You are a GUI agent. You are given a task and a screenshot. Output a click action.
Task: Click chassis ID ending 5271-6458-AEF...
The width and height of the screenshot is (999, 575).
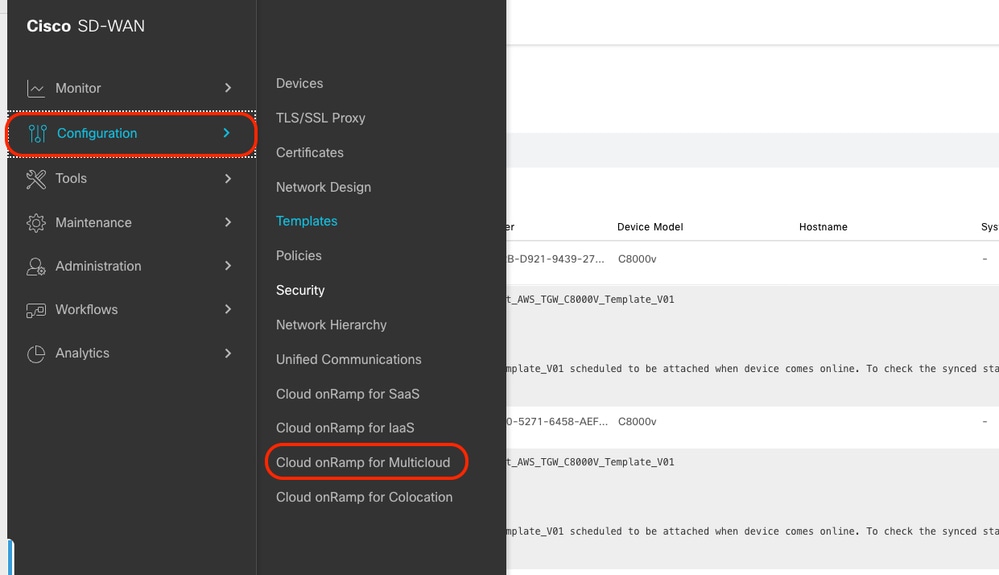557,422
